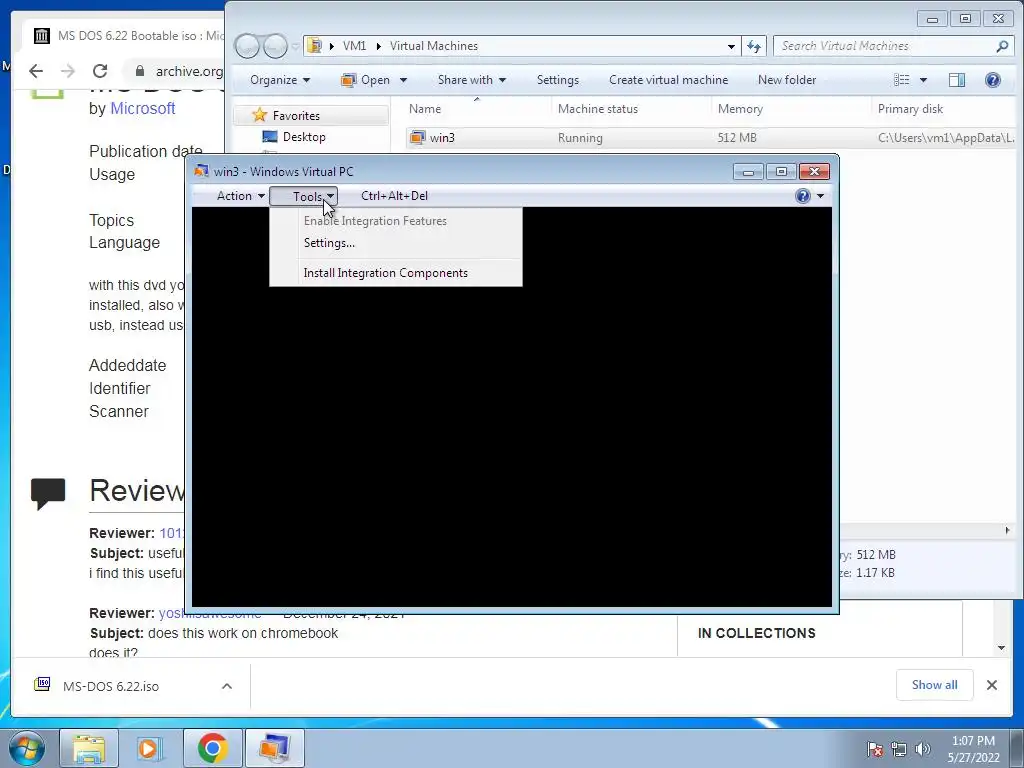Click the Explorer help icon
1024x768 pixels.
[x=993, y=80]
